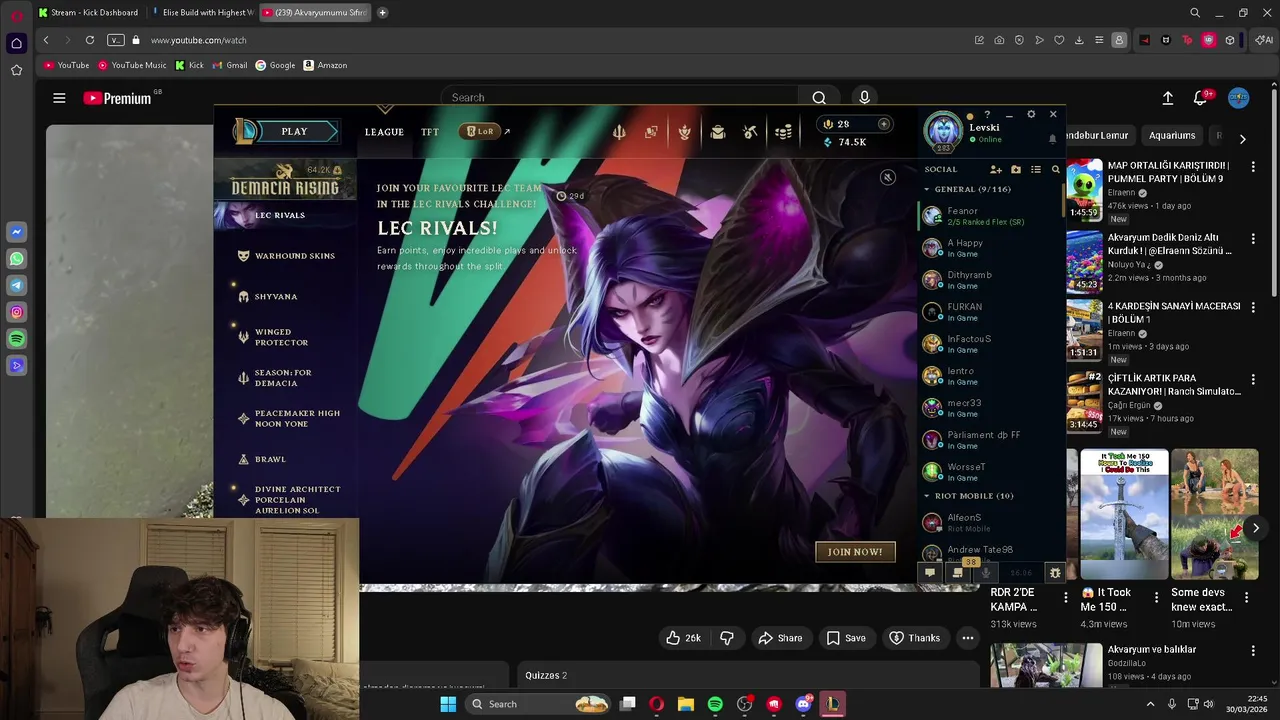Screen dimensions: 1280x720
Task: Open the Store coins icon in League client
Action: click(784, 132)
